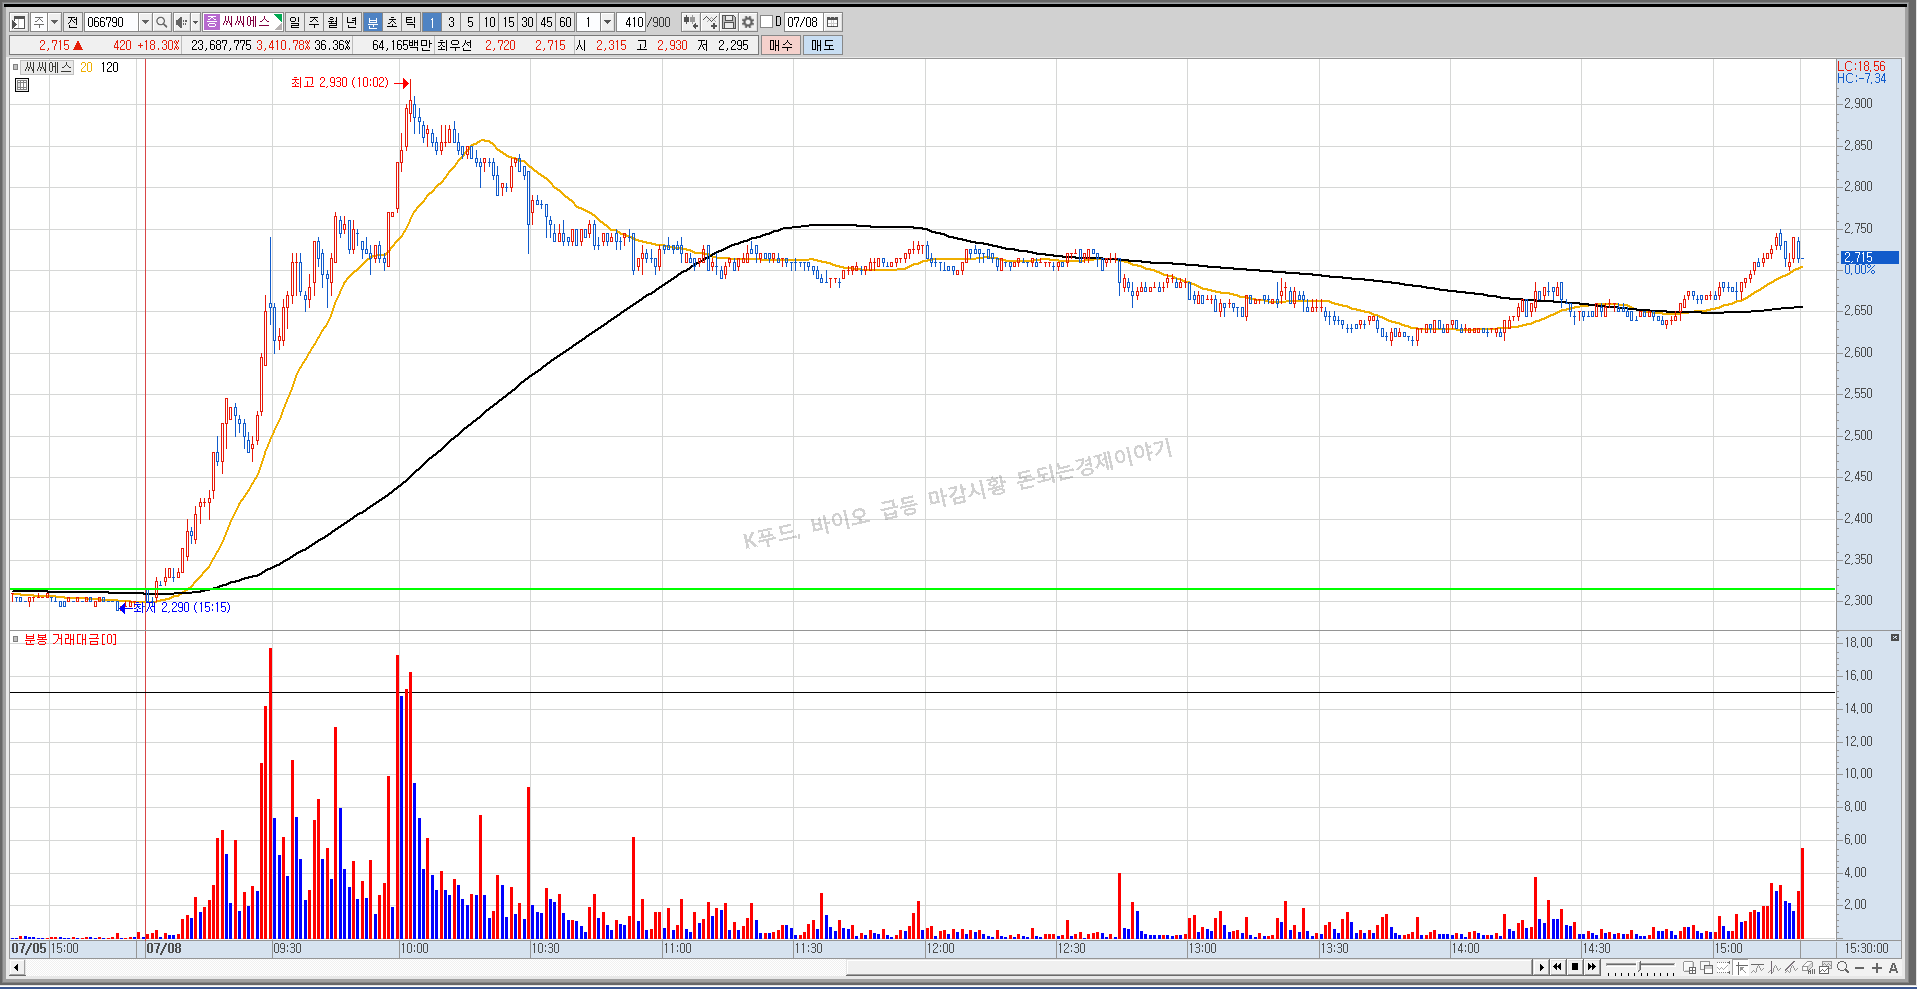The height and width of the screenshot is (989, 1917).
Task: Select the 분 minute chart period
Action: [372, 22]
